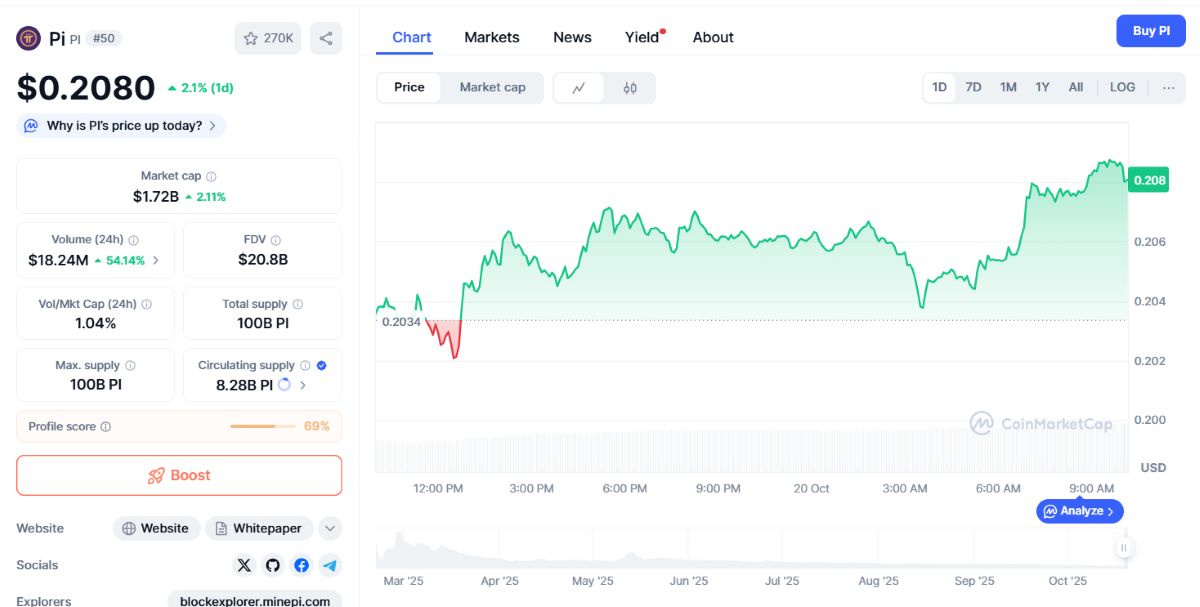
Task: Click the FDV info icon
Action: (276, 240)
